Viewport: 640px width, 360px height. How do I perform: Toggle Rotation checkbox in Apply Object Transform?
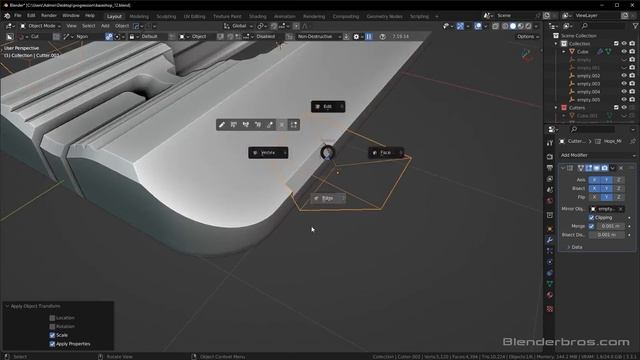pos(52,326)
